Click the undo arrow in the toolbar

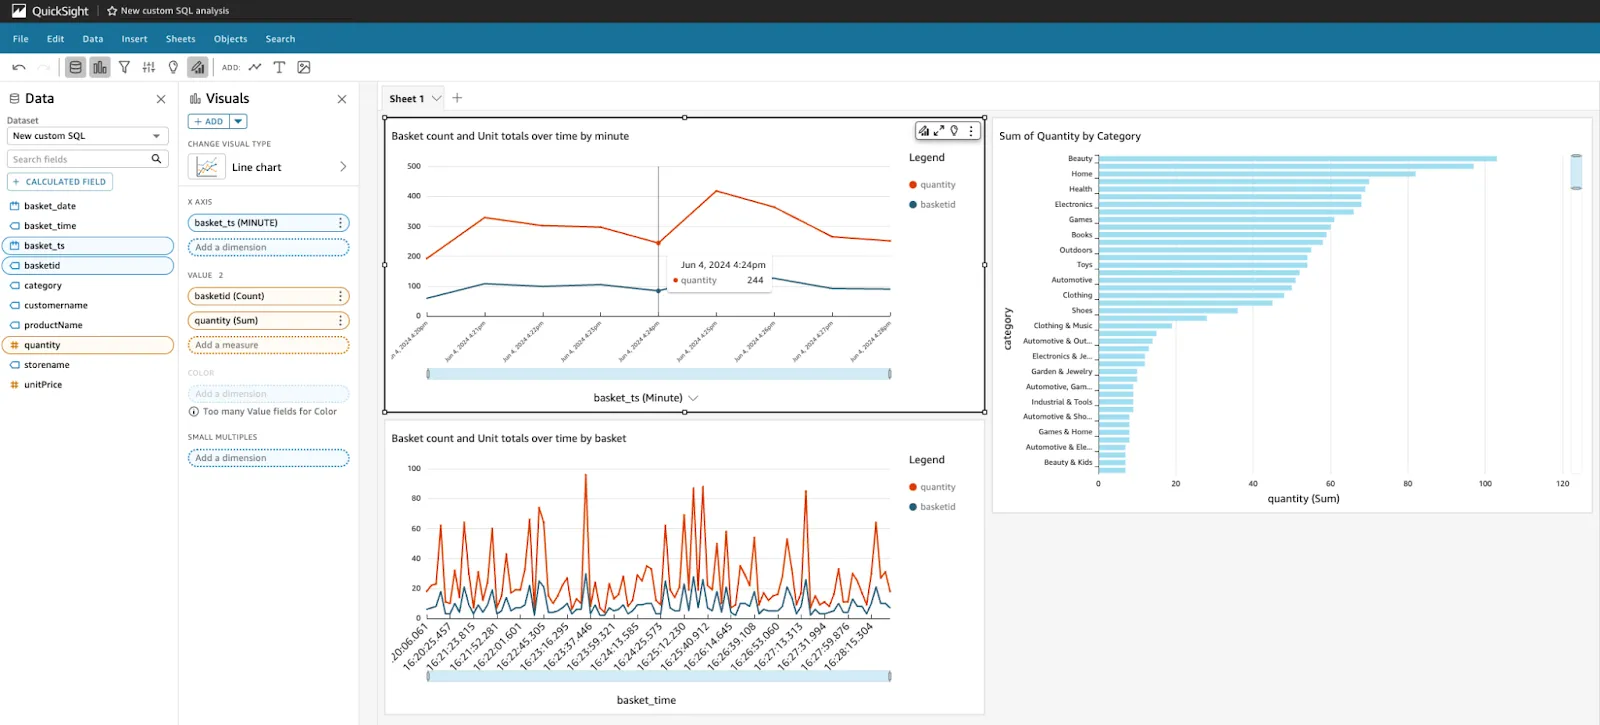click(x=18, y=68)
